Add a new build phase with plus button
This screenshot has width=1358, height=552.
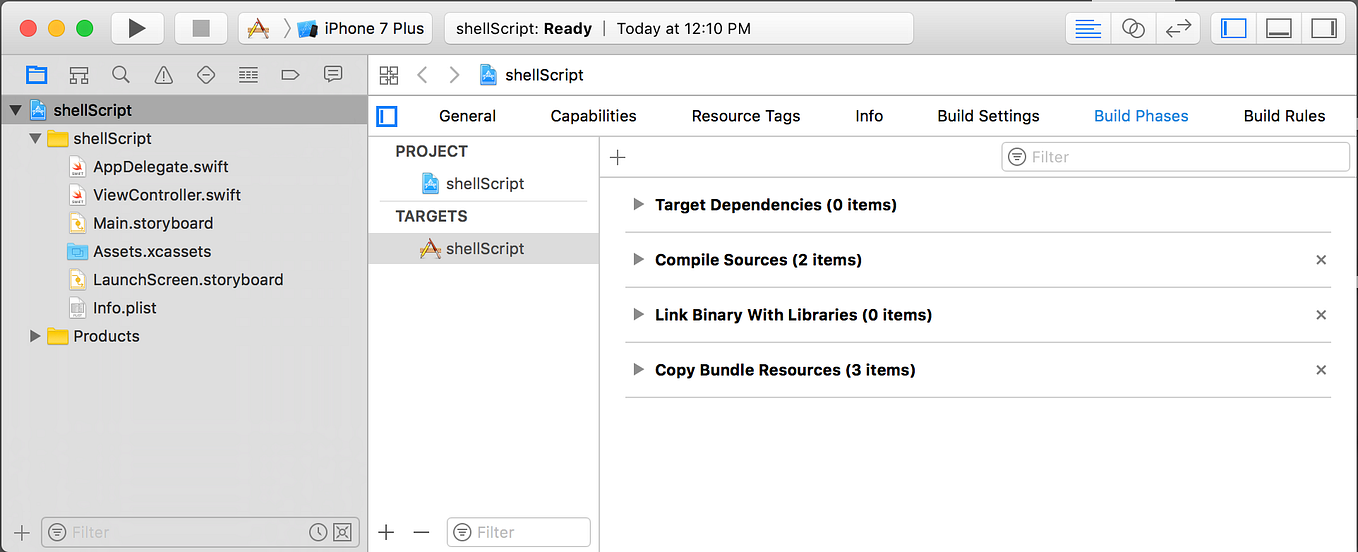tap(618, 157)
